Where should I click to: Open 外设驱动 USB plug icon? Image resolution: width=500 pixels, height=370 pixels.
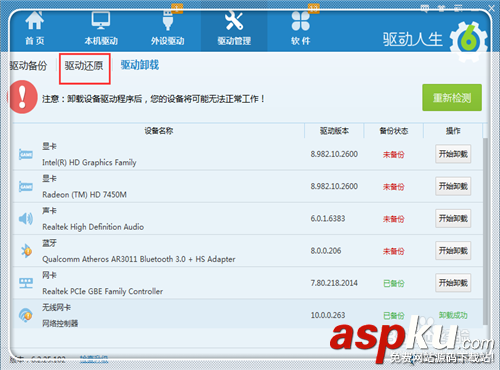pos(168,21)
